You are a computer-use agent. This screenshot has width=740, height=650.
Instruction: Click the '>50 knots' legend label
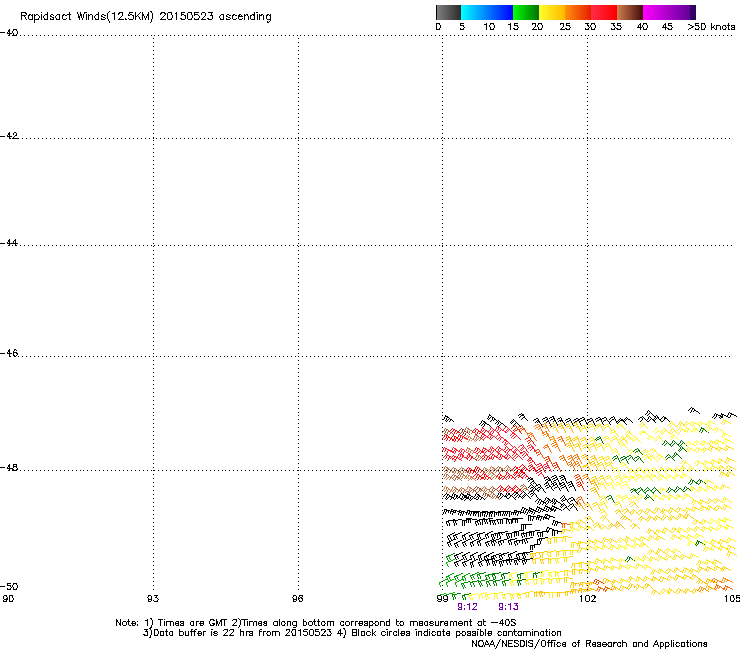click(711, 27)
